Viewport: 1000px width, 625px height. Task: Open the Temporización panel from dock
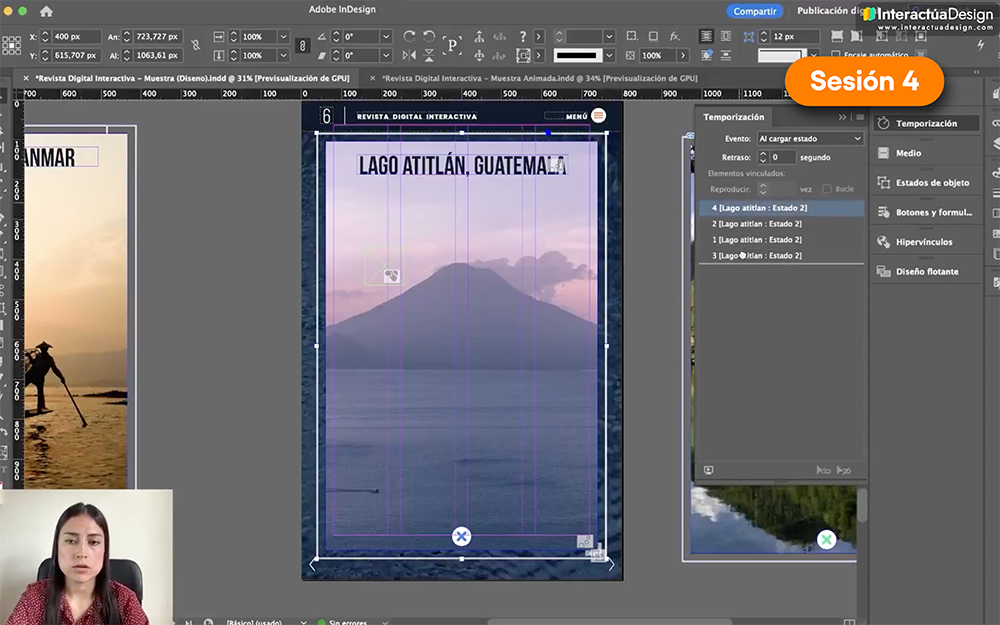(x=925, y=123)
